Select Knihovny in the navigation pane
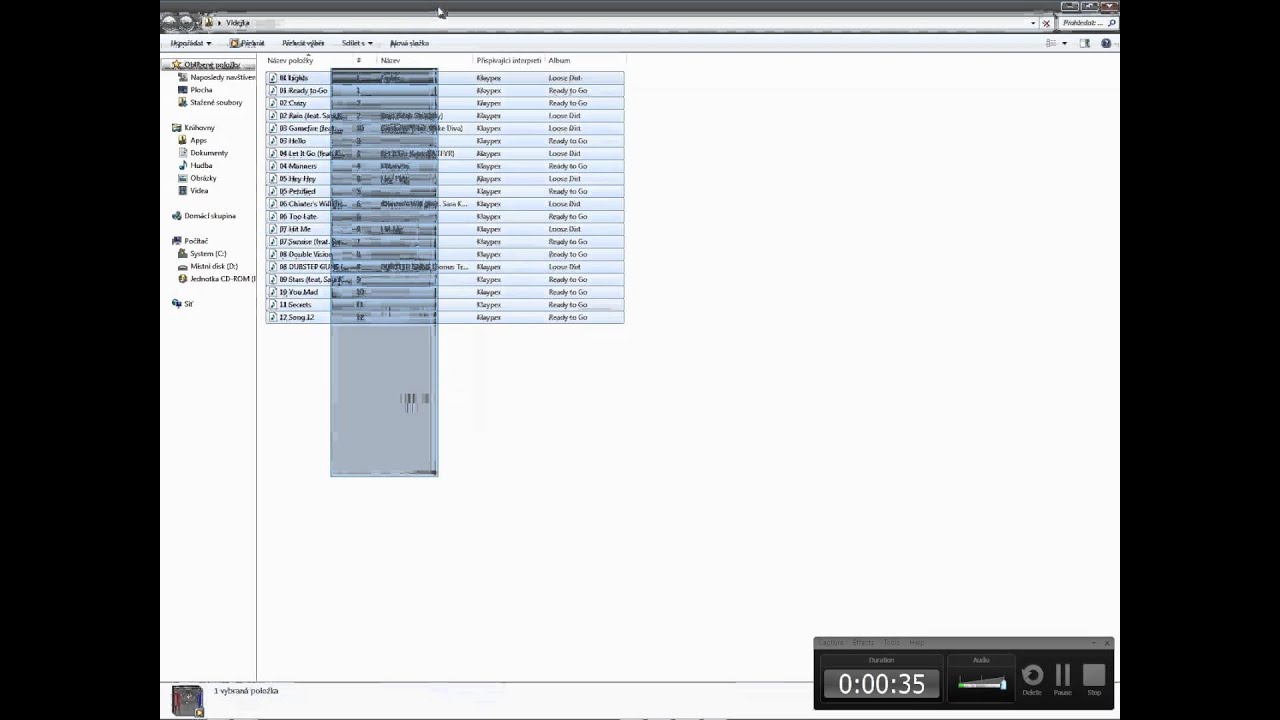 point(199,127)
